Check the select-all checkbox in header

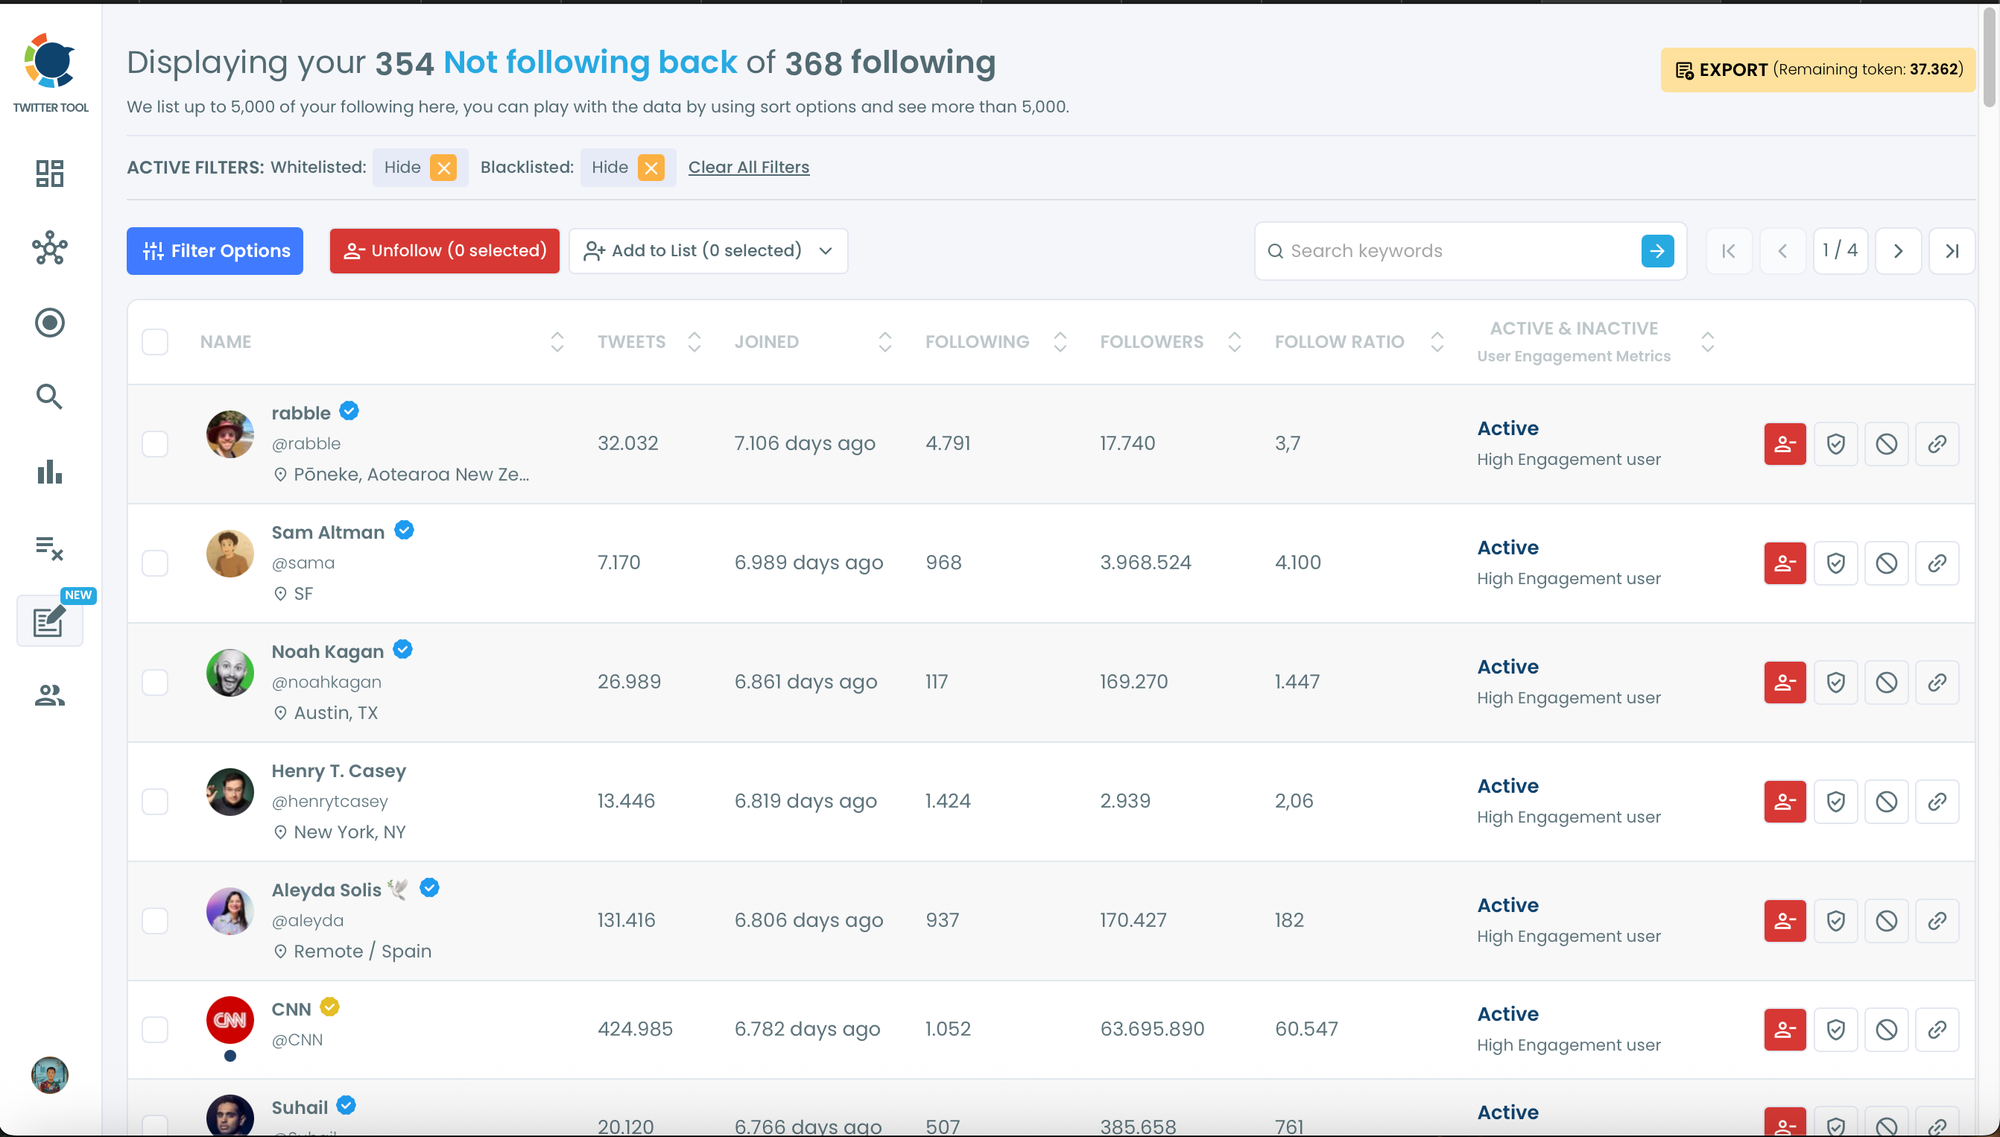(155, 342)
